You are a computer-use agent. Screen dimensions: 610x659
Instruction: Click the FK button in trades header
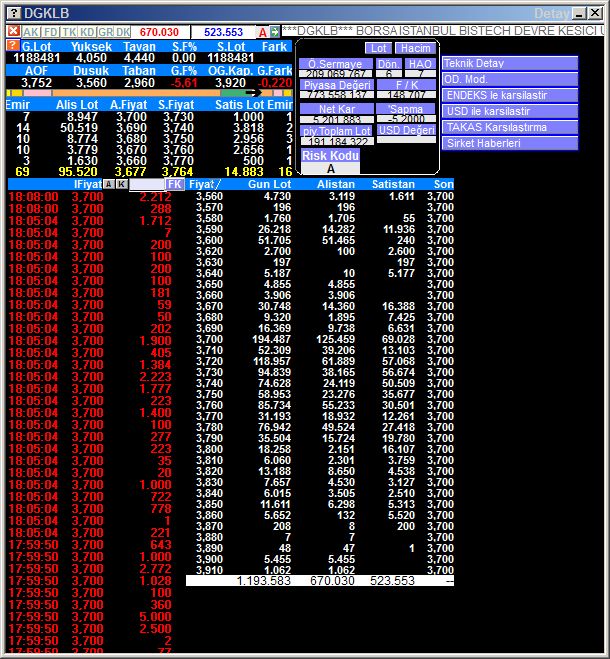(x=174, y=185)
